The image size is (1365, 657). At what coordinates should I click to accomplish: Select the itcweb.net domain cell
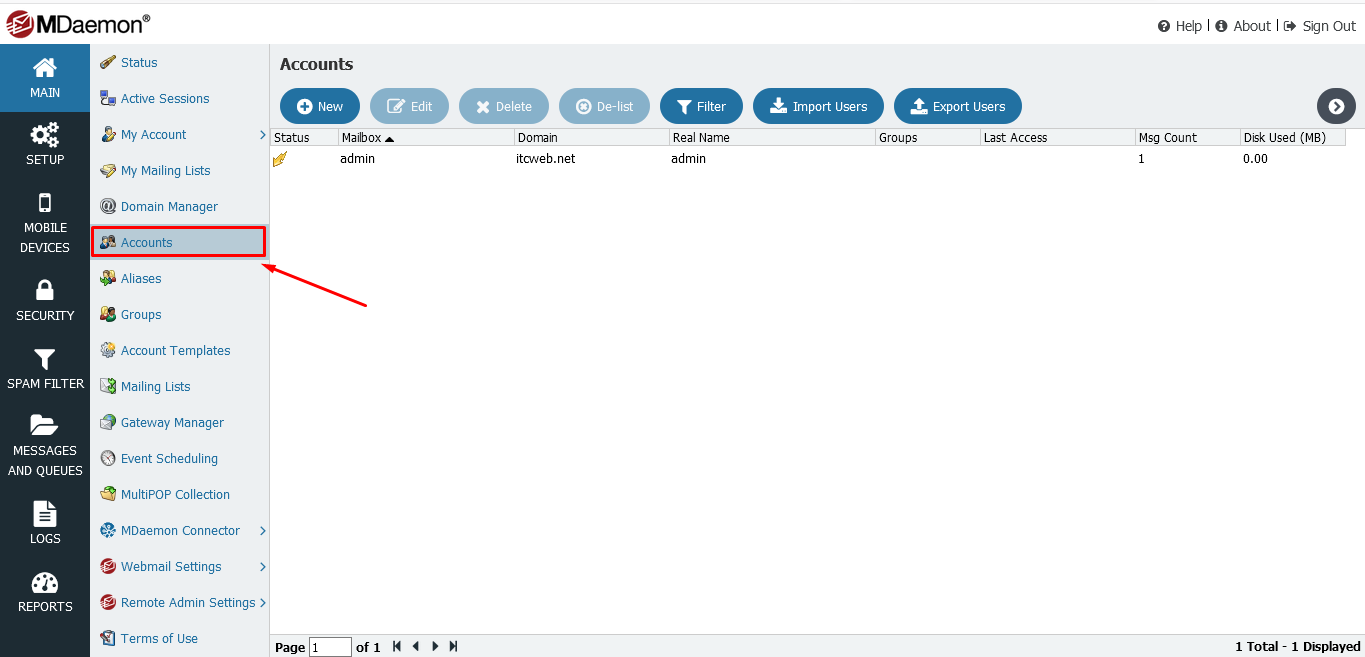pos(546,158)
